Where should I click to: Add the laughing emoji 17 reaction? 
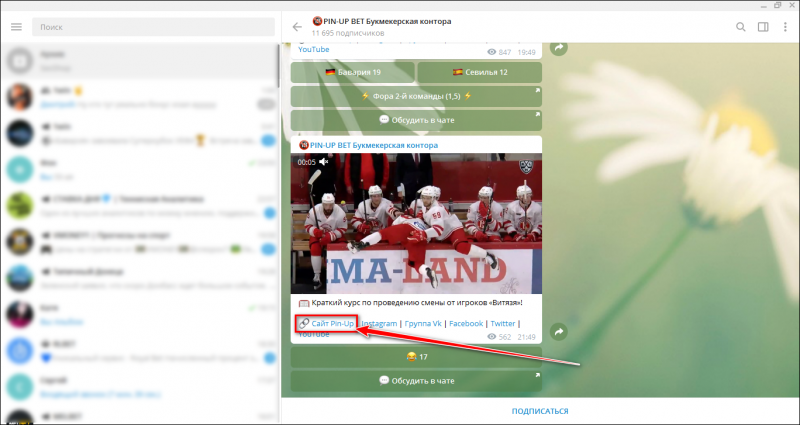point(416,357)
